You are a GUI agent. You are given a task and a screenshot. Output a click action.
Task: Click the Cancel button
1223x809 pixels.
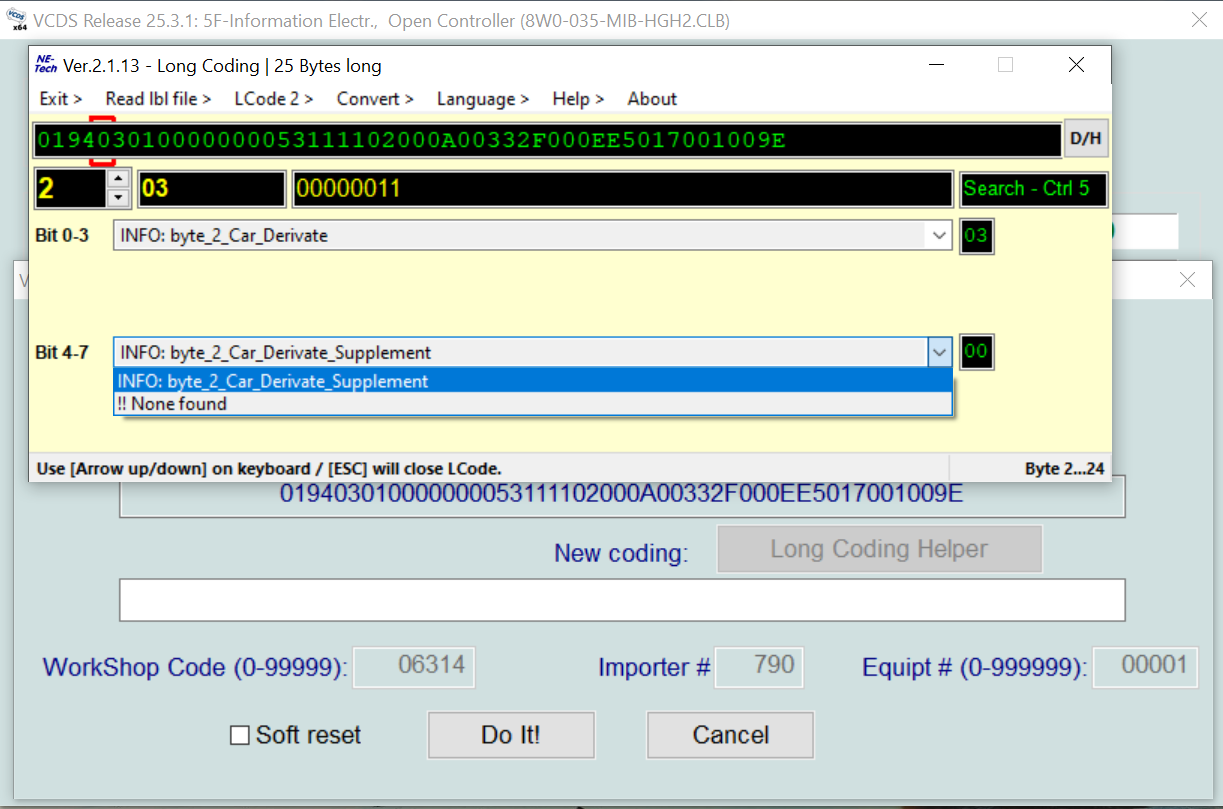(x=730, y=735)
